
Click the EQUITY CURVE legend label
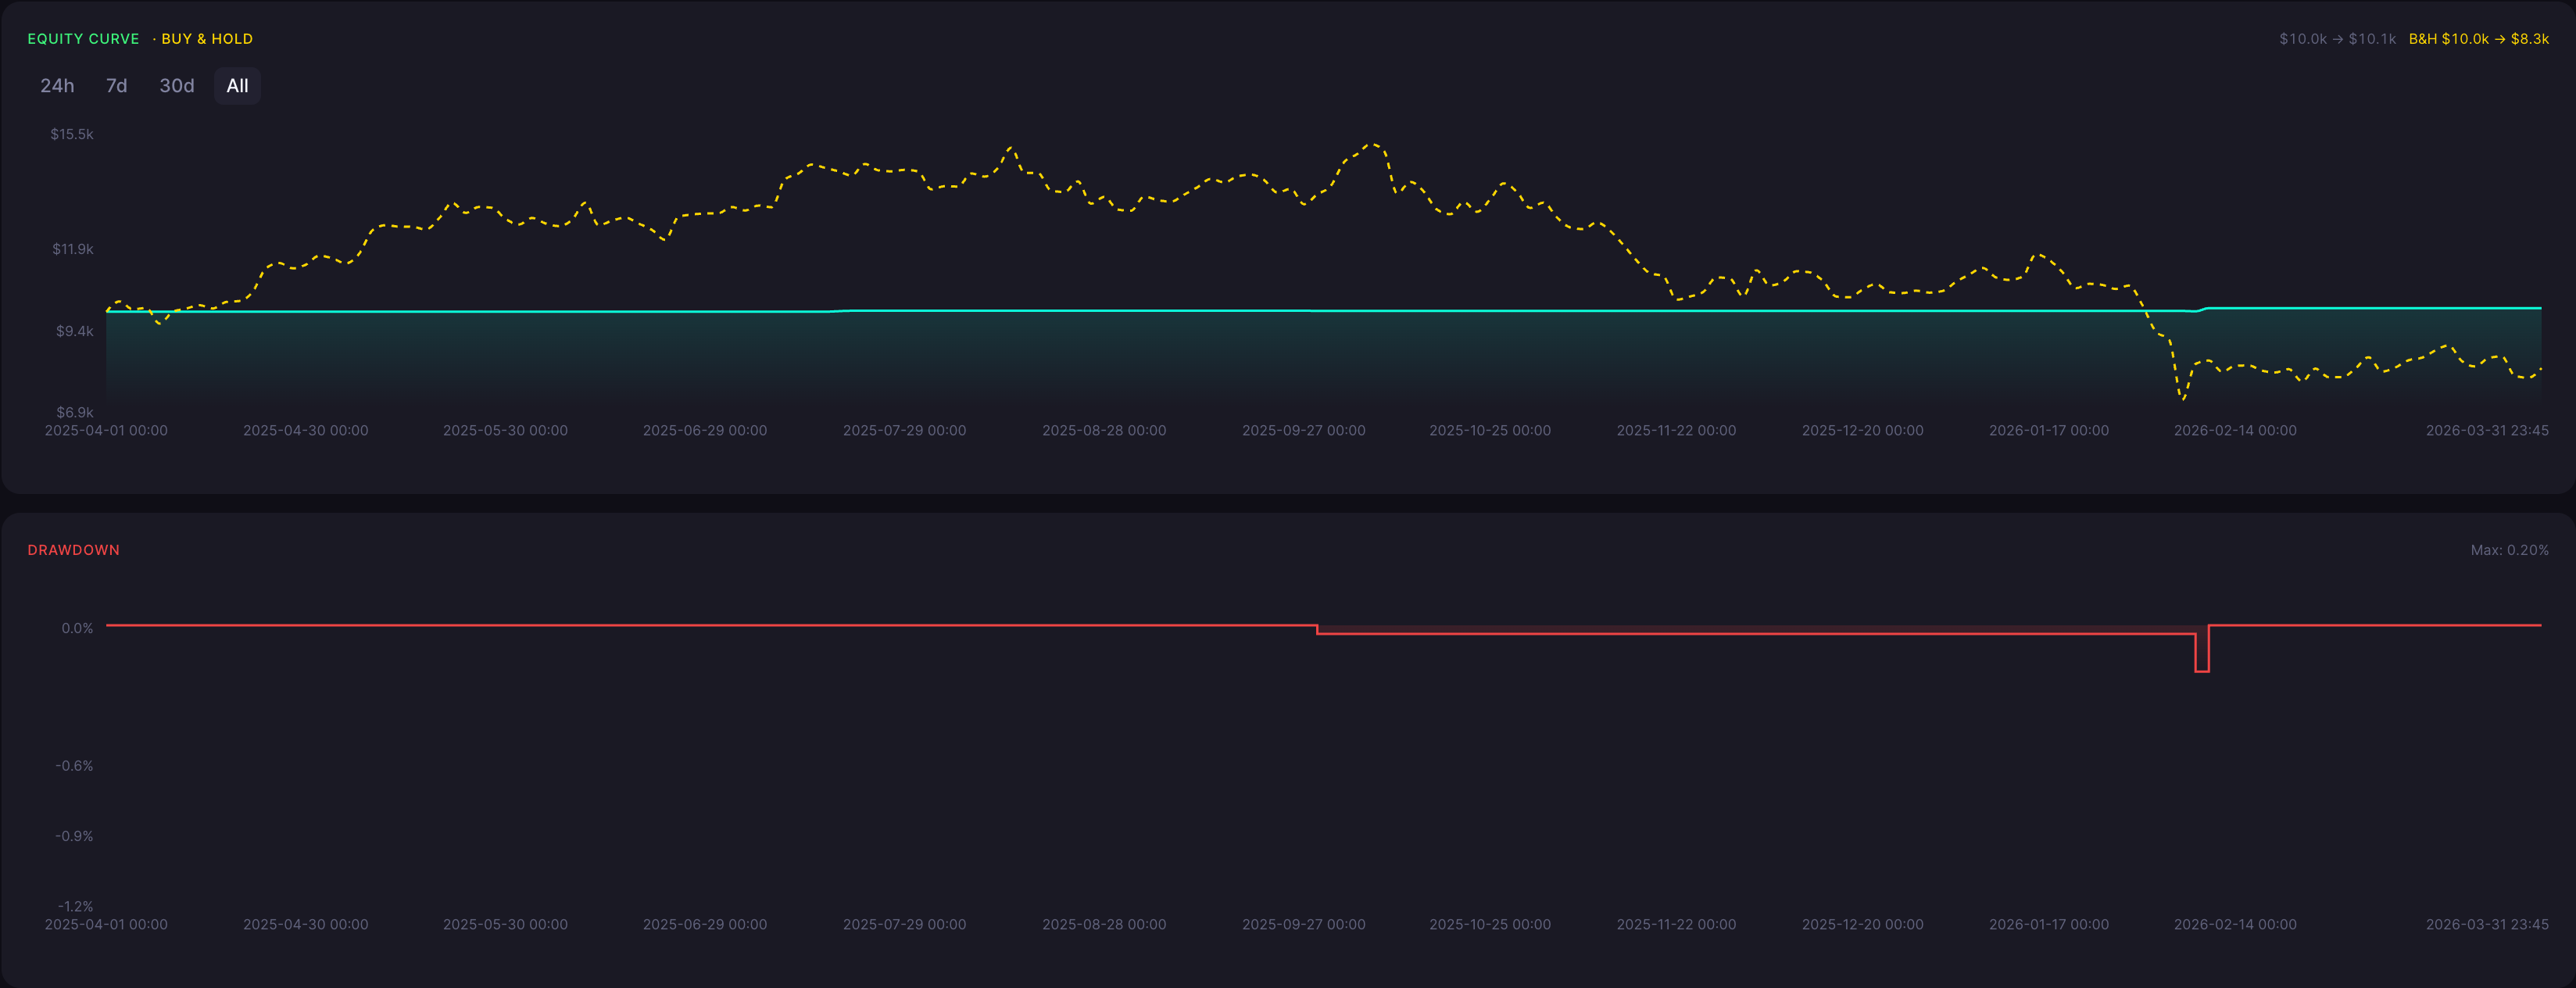click(x=83, y=39)
